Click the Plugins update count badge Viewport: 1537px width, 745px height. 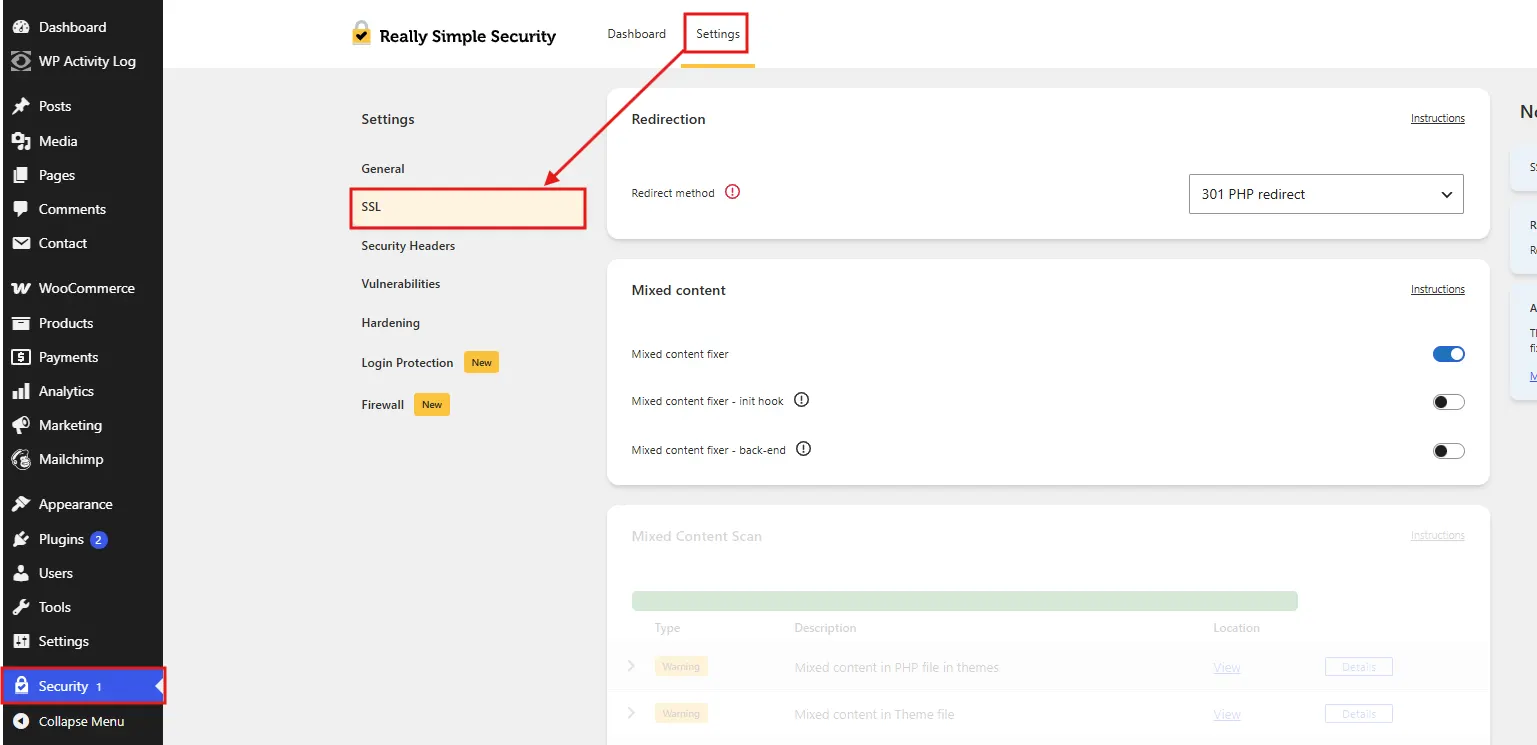click(99, 540)
